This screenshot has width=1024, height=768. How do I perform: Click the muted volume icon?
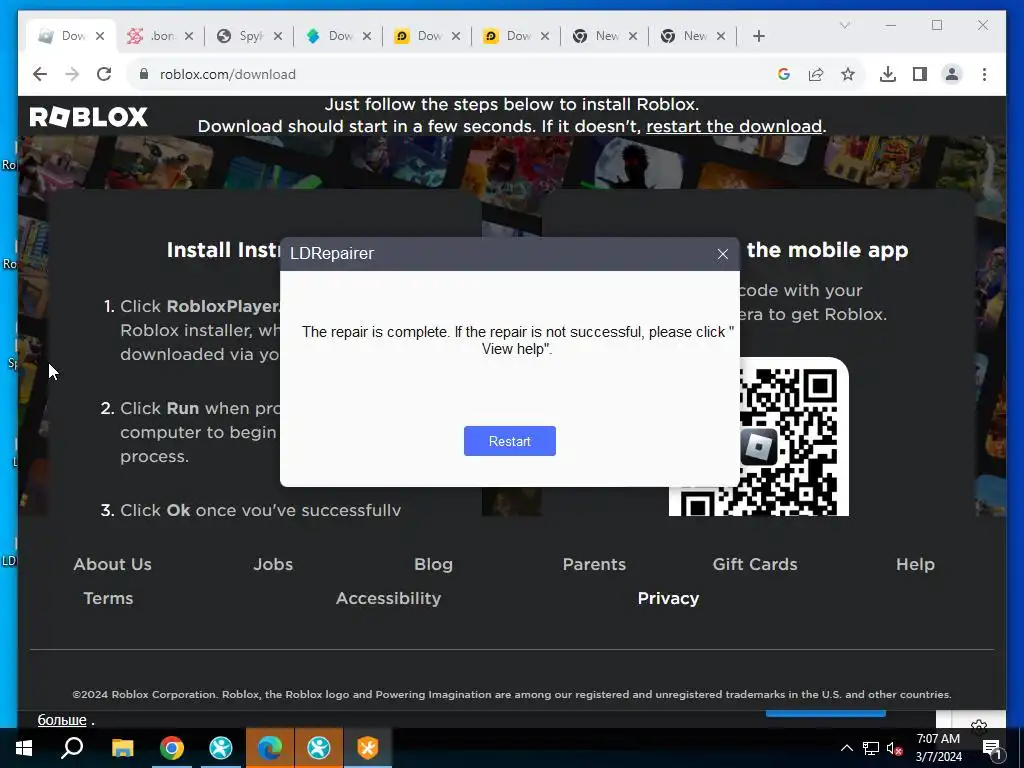point(894,748)
